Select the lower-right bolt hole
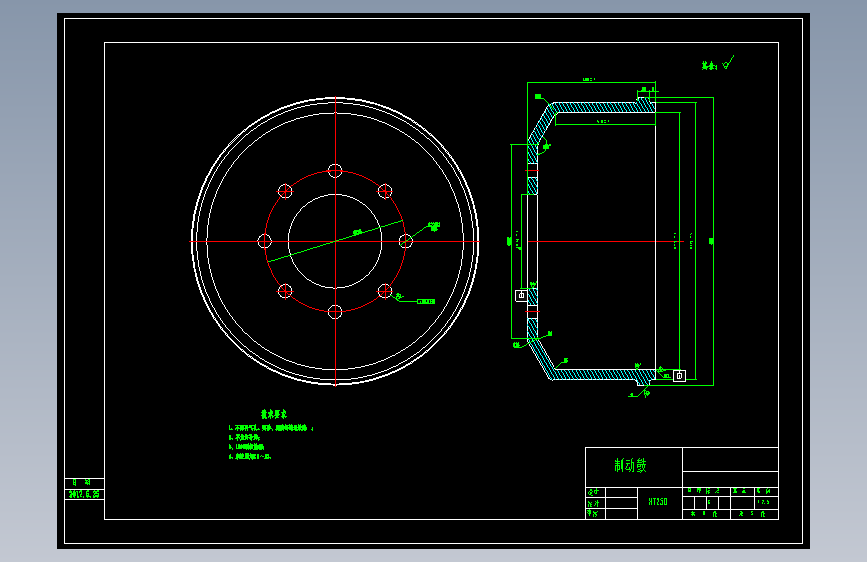Image resolution: width=867 pixels, height=562 pixels. point(385,291)
